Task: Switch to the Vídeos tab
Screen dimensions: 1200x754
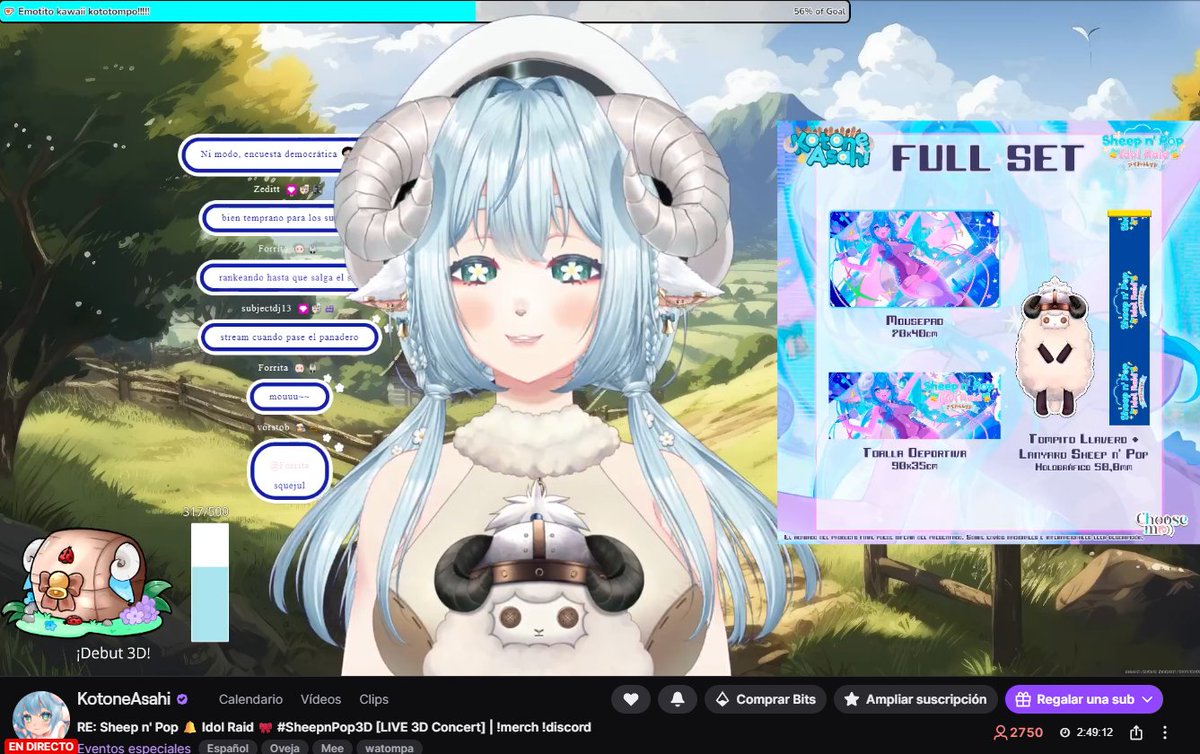Action: pyautogui.click(x=321, y=699)
